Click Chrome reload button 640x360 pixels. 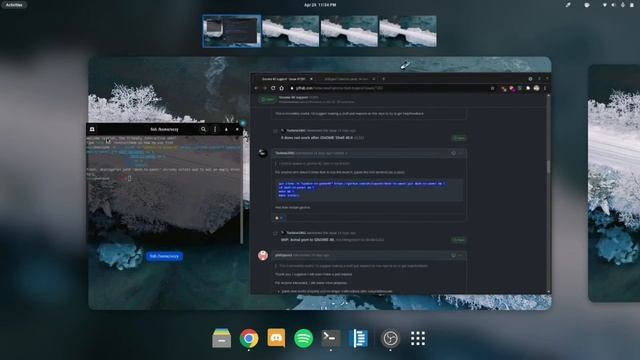coord(273,88)
